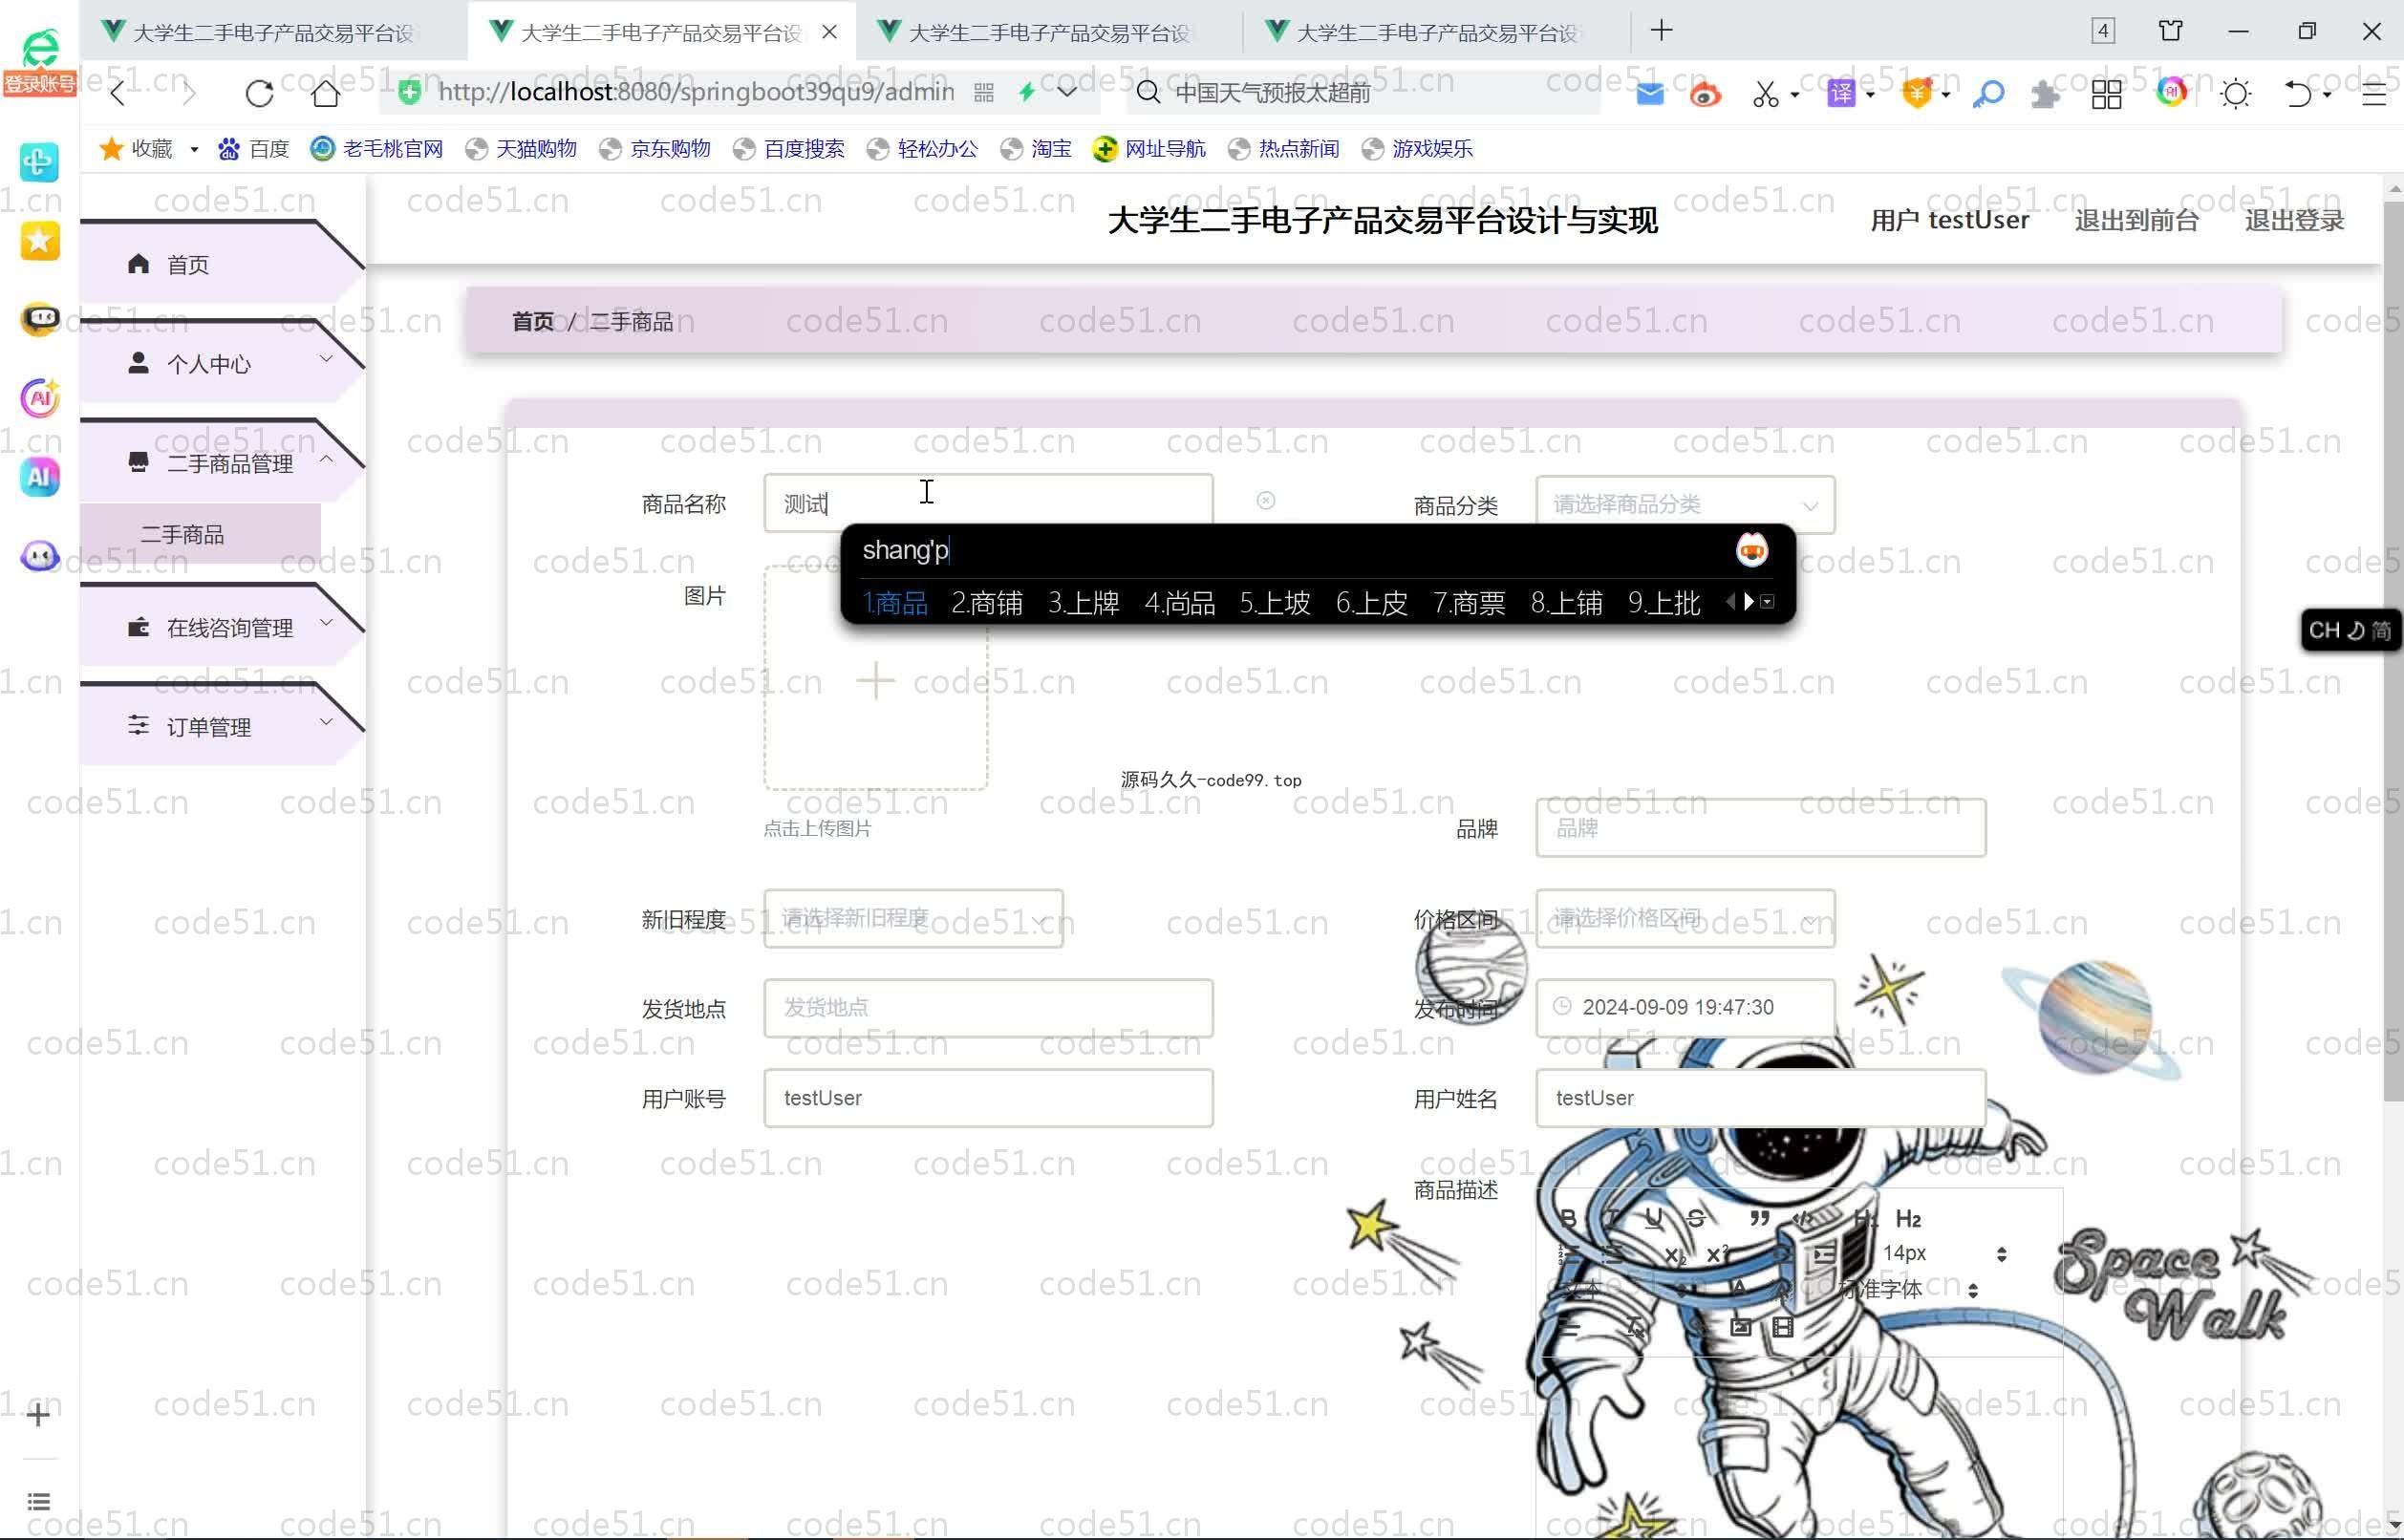This screenshot has width=2404, height=1540.
Task: Click 退出到前台 link
Action: [x=2136, y=220]
